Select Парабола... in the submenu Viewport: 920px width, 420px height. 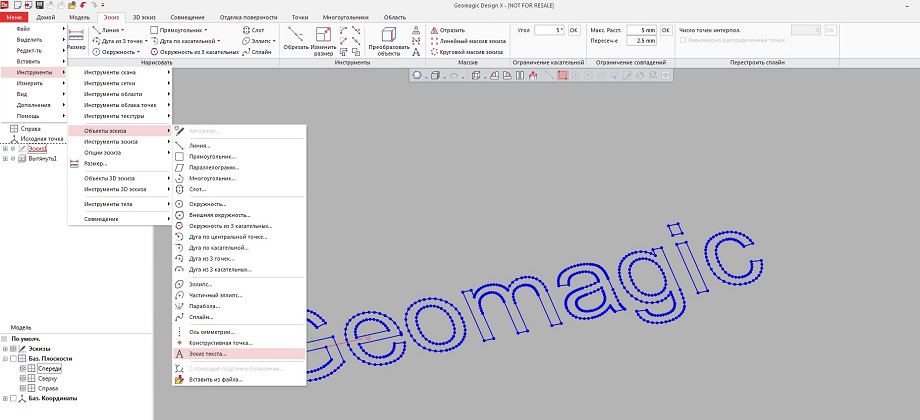pos(239,306)
